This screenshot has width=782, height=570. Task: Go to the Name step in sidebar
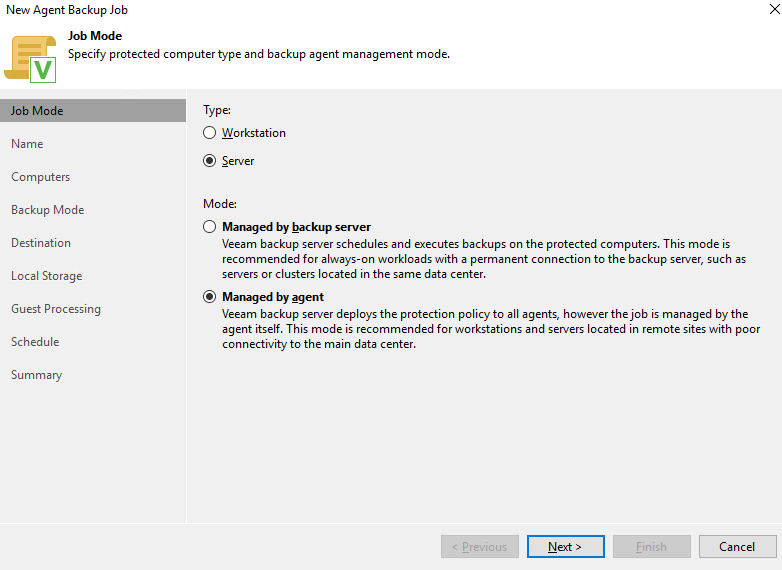click(27, 144)
